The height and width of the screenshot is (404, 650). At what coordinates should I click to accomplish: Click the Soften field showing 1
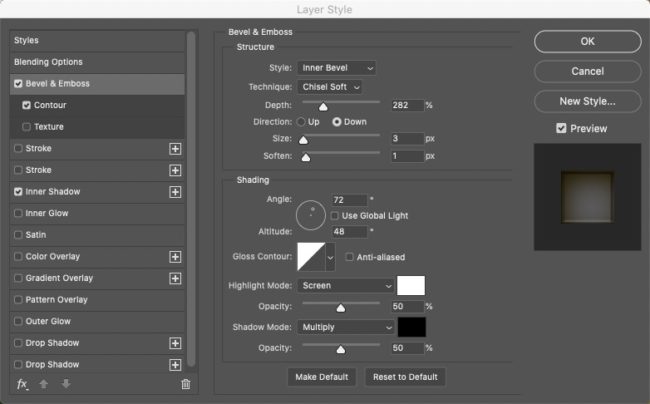(407, 156)
